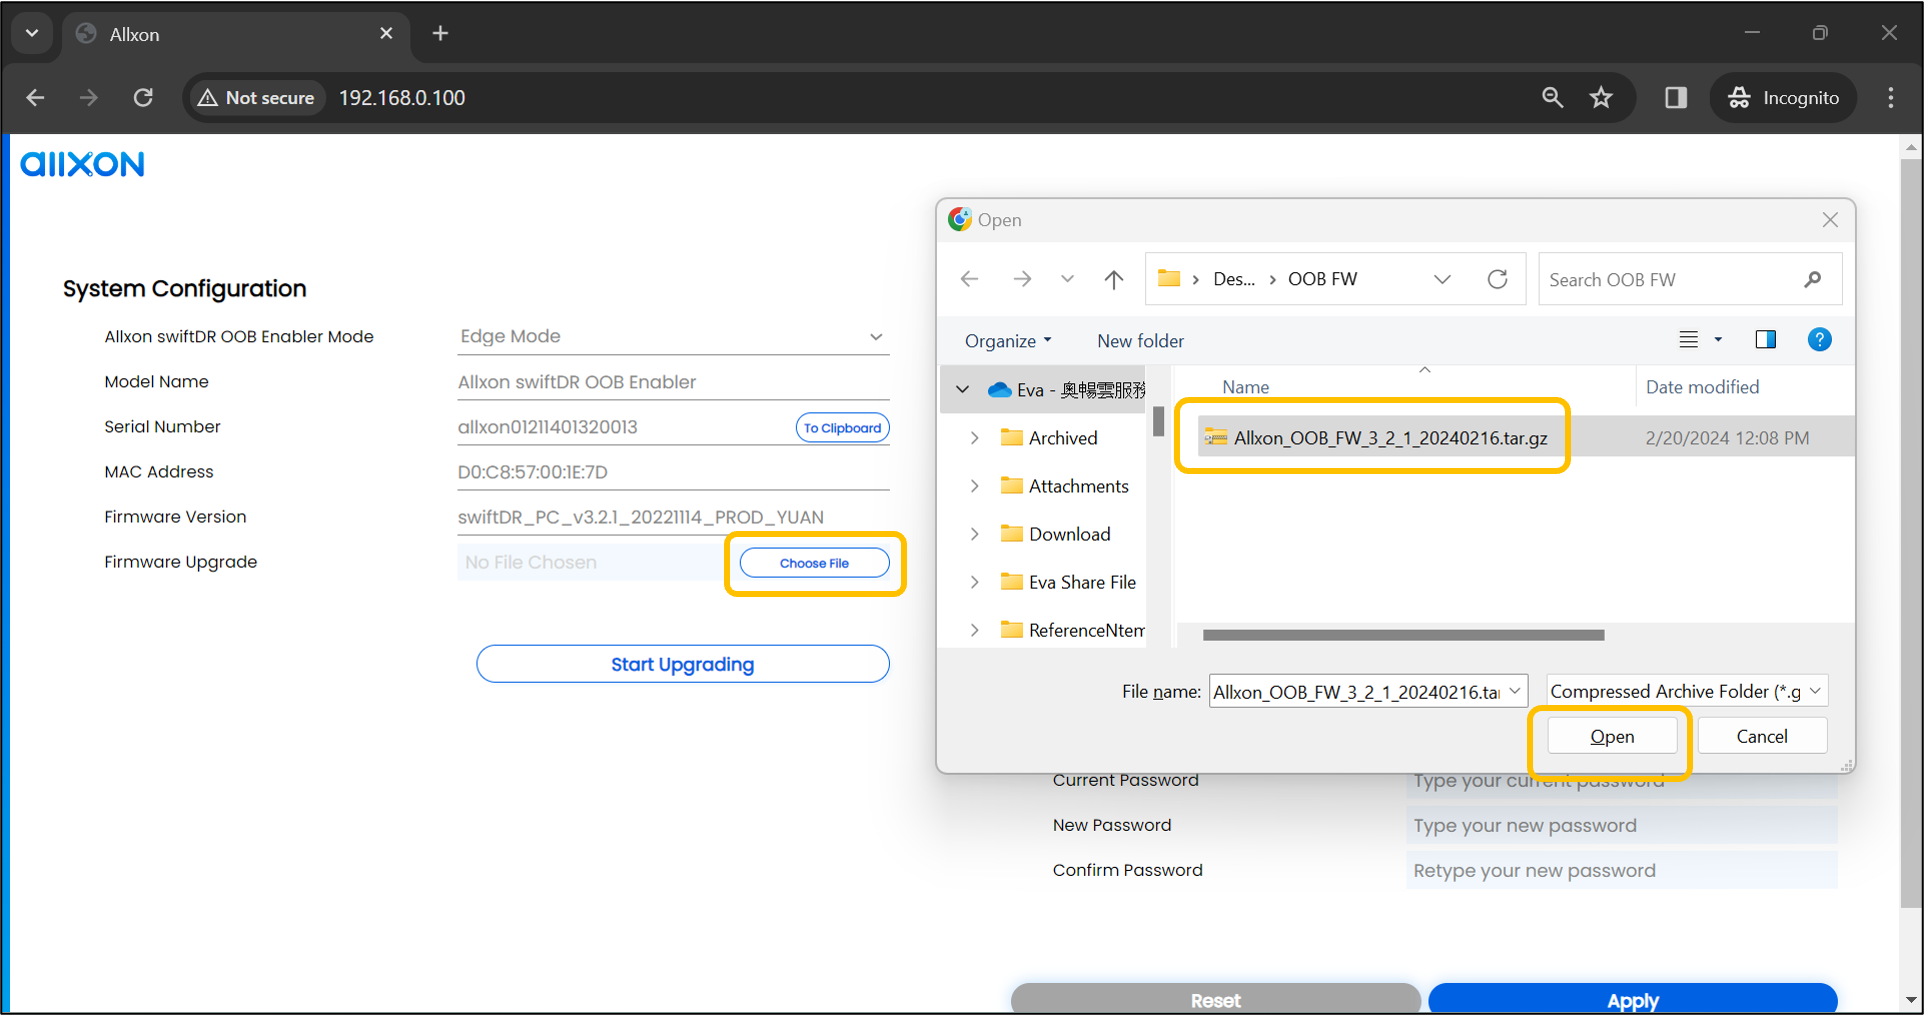Click the Reset button
The width and height of the screenshot is (1924, 1016).
click(x=1215, y=999)
